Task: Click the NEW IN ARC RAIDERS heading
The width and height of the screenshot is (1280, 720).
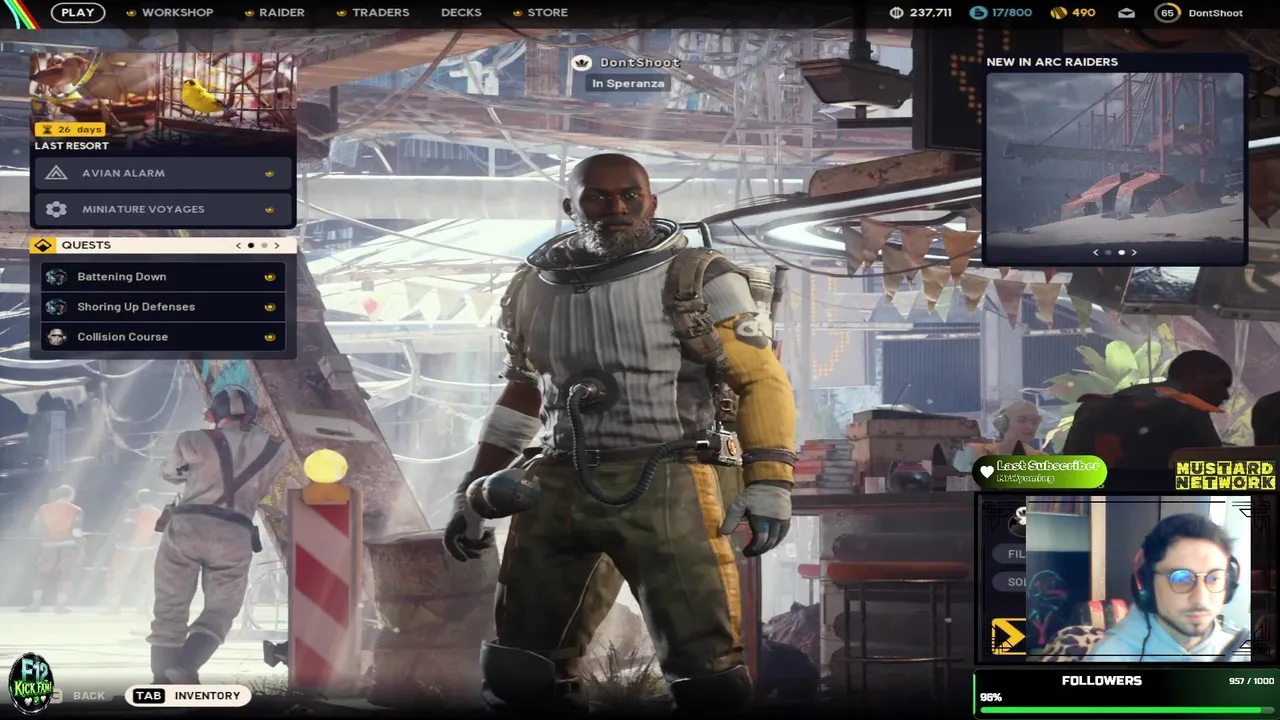Action: (1052, 62)
